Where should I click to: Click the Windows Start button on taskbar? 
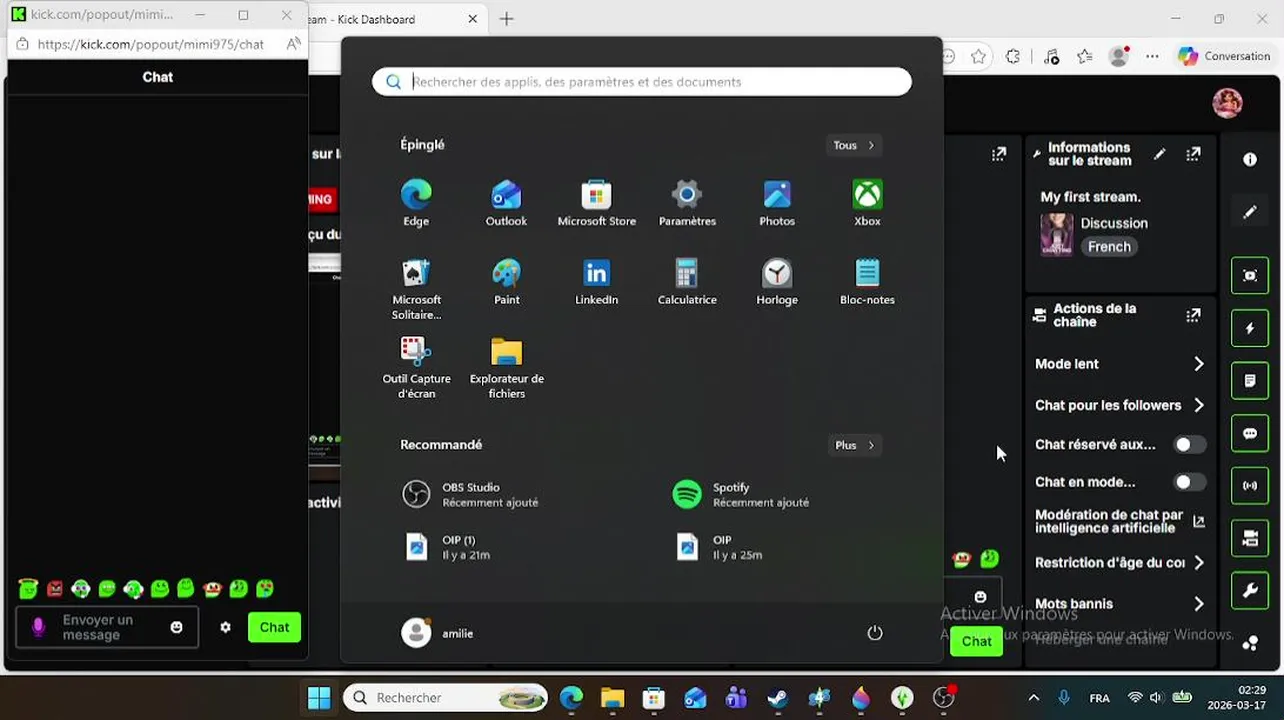(319, 697)
